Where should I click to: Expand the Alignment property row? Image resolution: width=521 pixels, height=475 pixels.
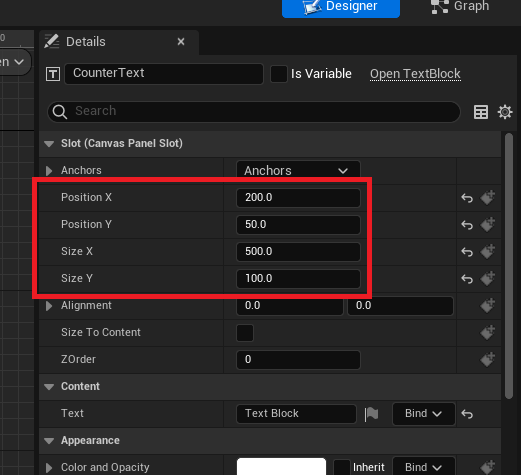tap(49, 306)
